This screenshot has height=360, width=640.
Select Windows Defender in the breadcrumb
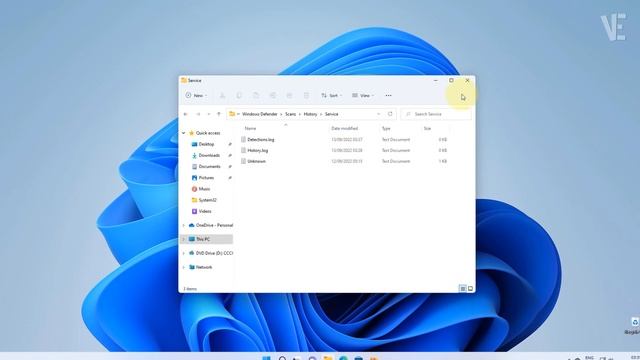tap(260, 114)
